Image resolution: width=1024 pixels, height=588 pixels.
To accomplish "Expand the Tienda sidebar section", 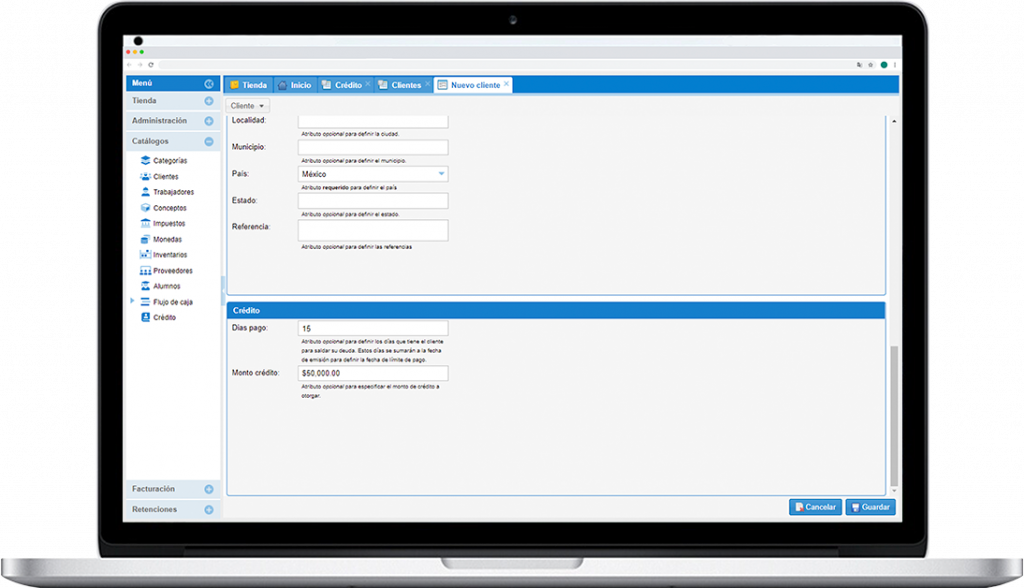I will 209,101.
